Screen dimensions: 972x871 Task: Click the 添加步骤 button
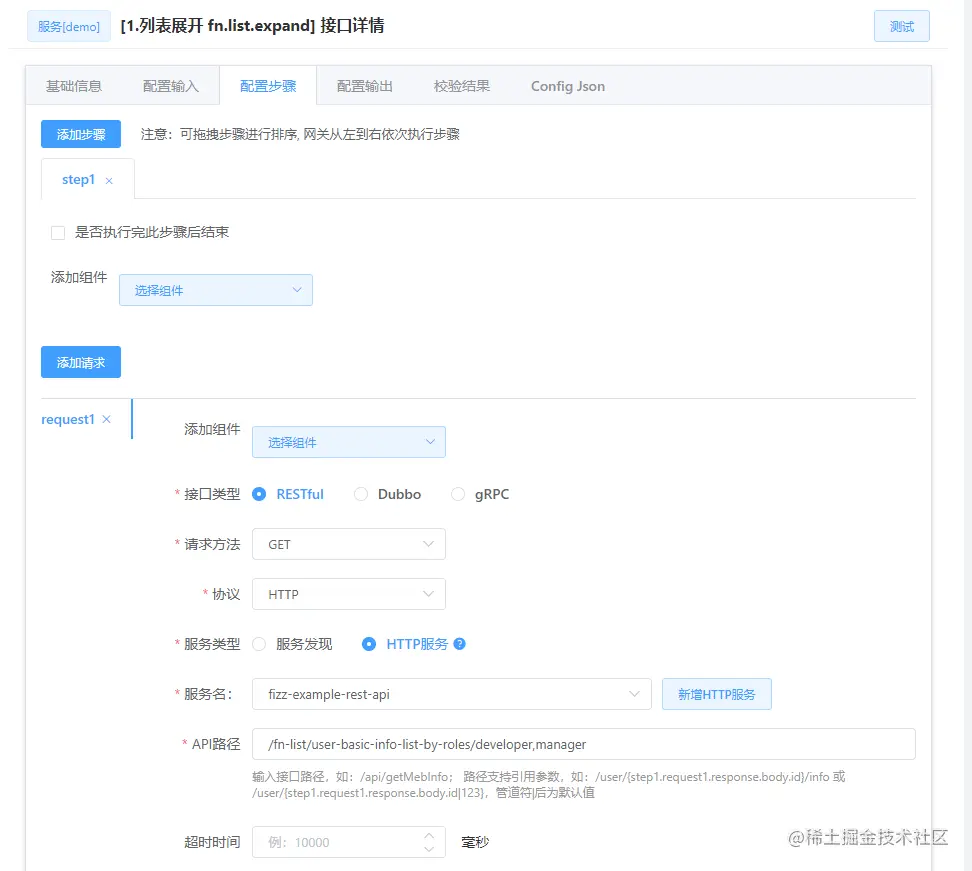pos(80,133)
